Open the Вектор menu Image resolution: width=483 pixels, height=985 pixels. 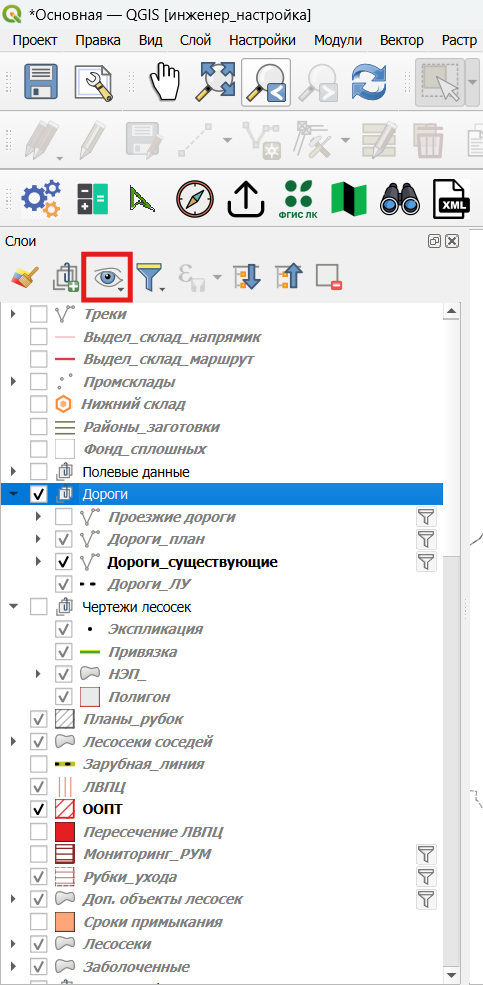(x=401, y=40)
